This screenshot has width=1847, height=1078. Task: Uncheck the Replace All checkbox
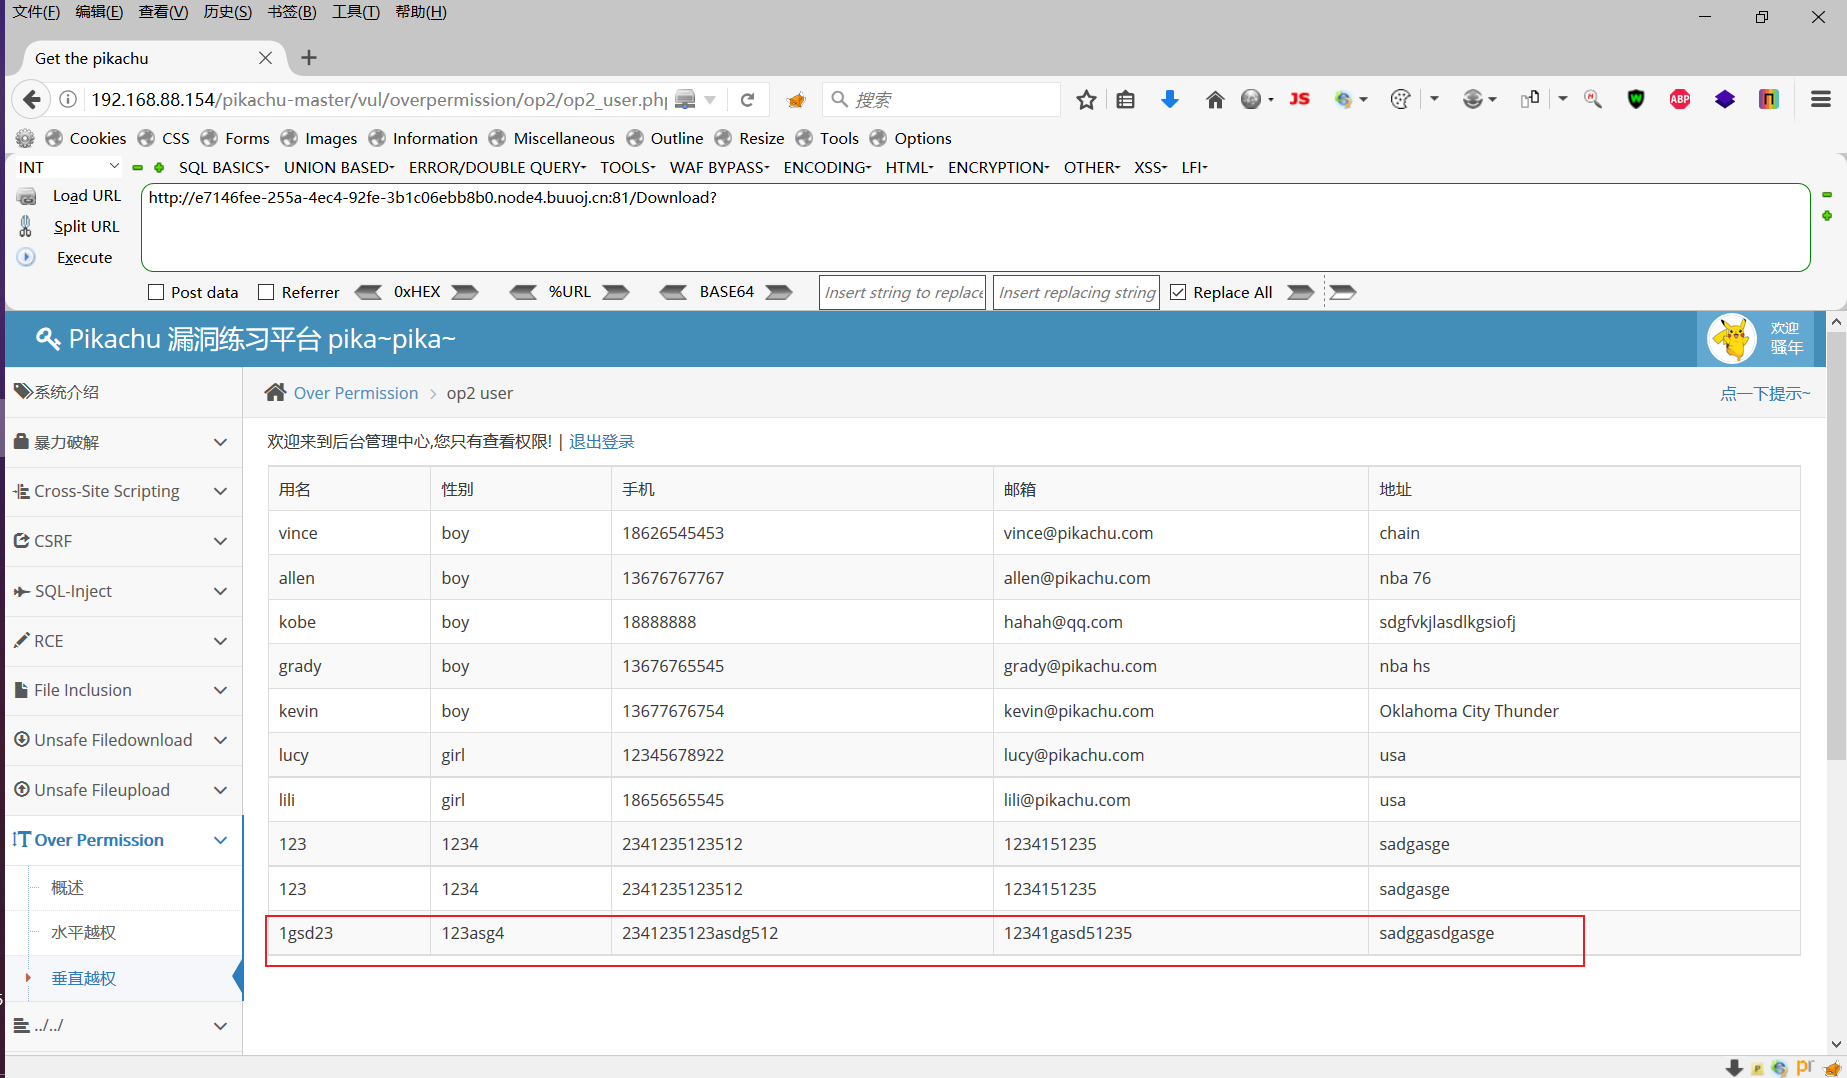pos(1178,292)
